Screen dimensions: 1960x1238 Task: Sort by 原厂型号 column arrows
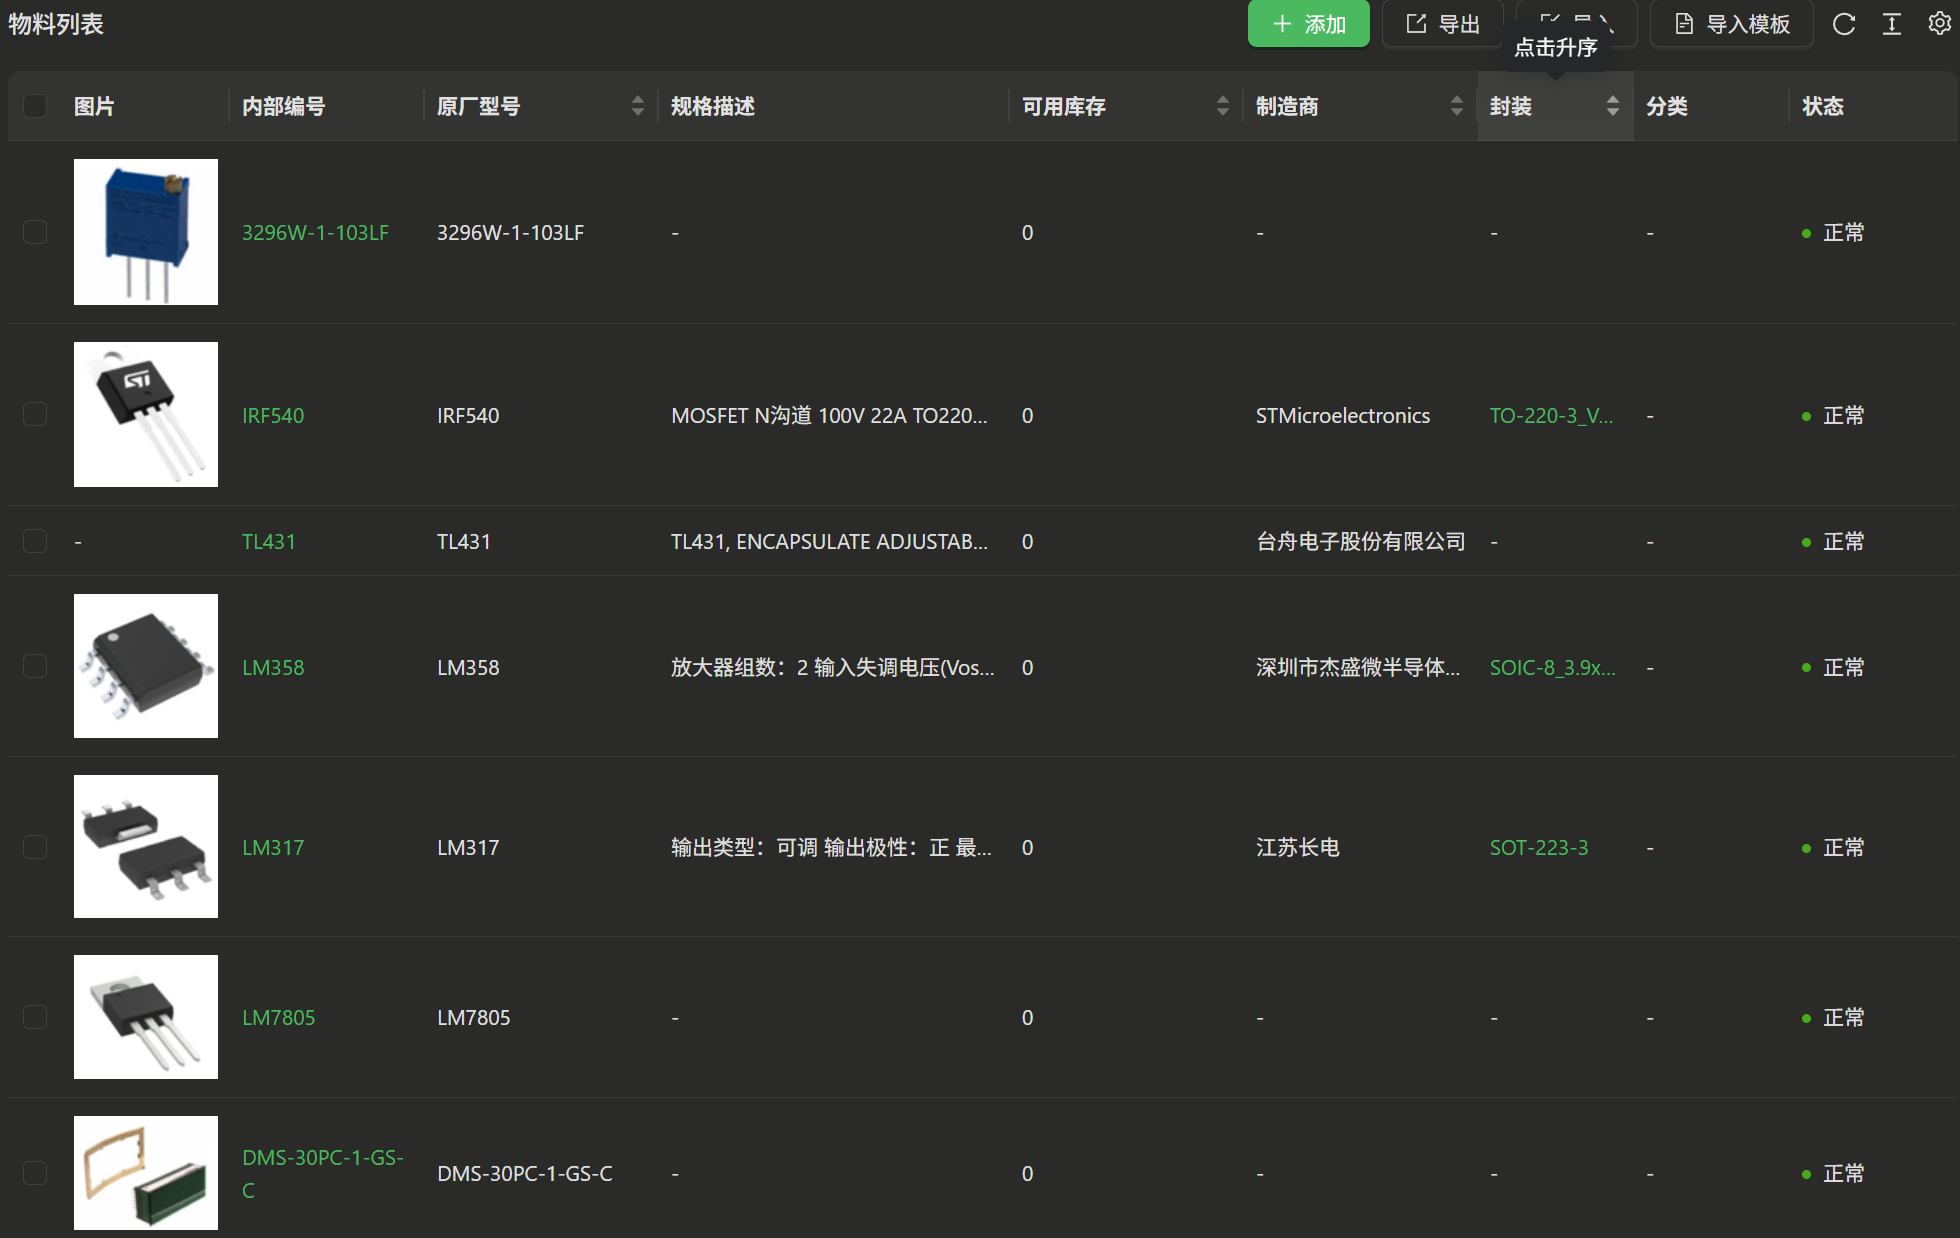(638, 106)
